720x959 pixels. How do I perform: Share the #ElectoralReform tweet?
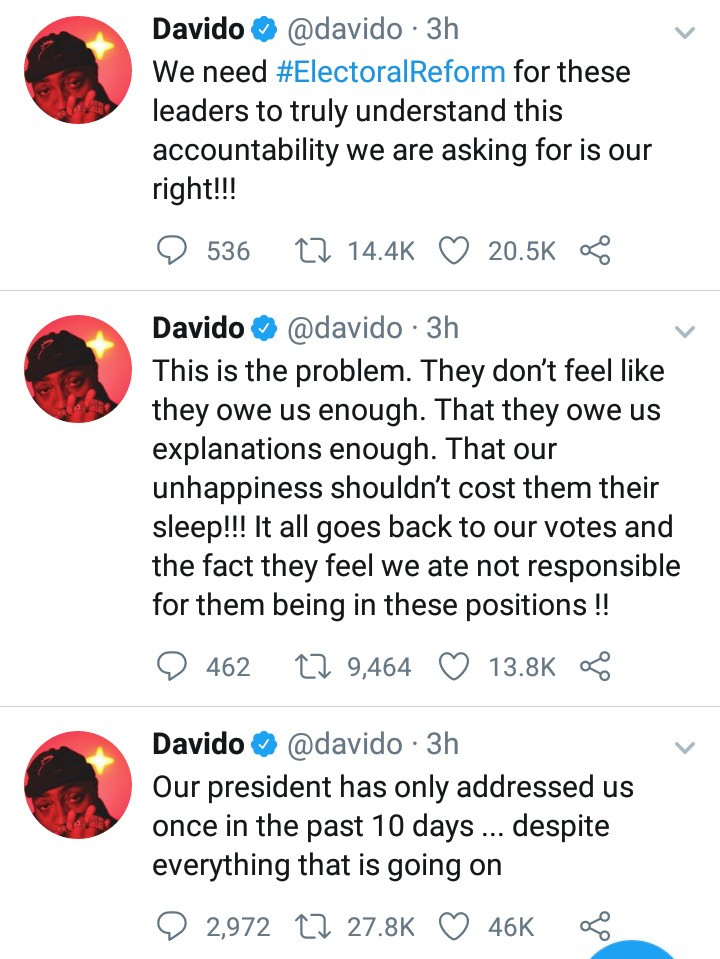(595, 250)
